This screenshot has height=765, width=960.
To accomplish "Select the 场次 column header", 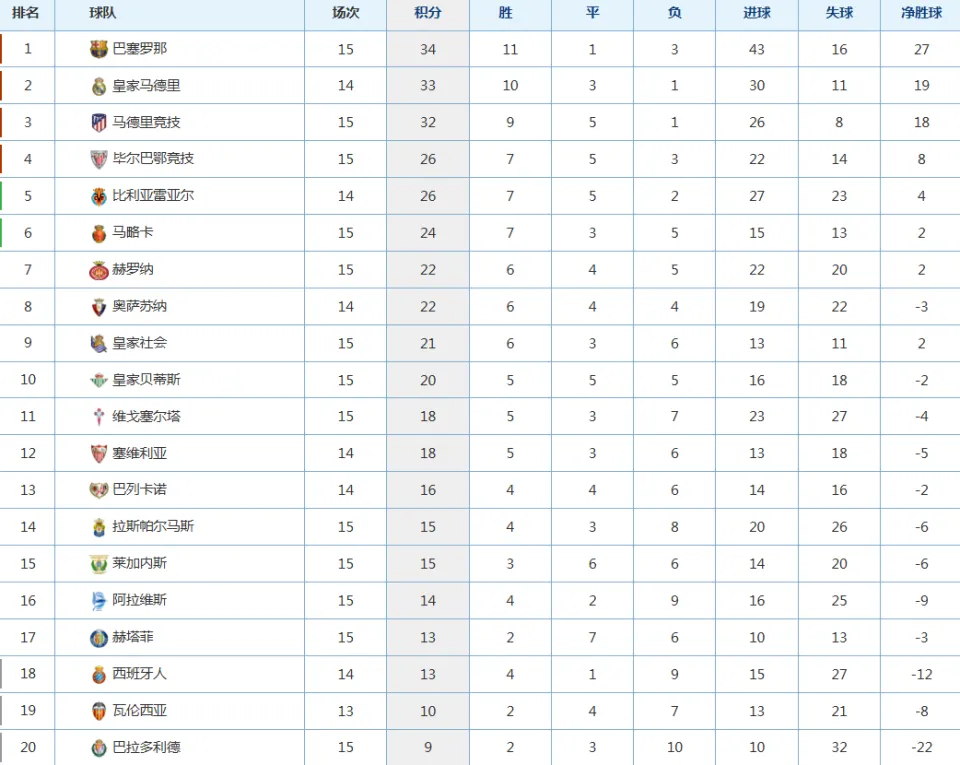I will 345,13.
